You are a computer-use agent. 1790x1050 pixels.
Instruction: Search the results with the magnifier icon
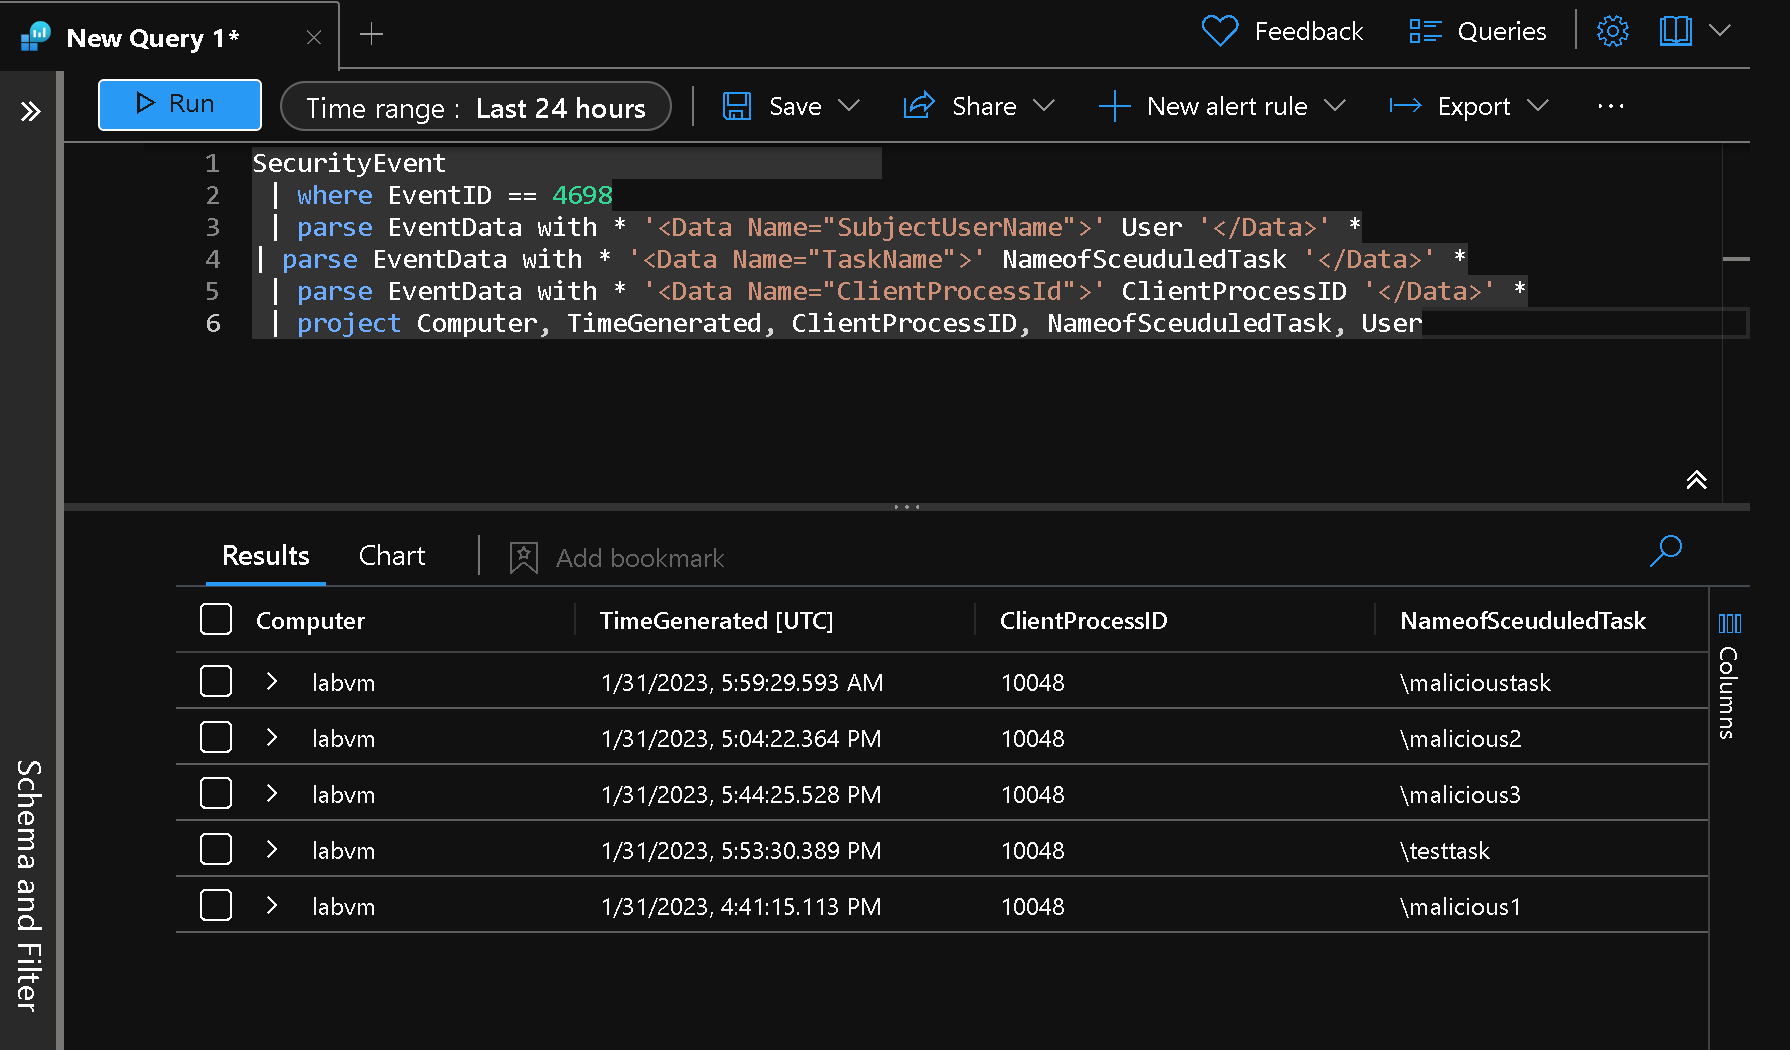[x=1666, y=551]
